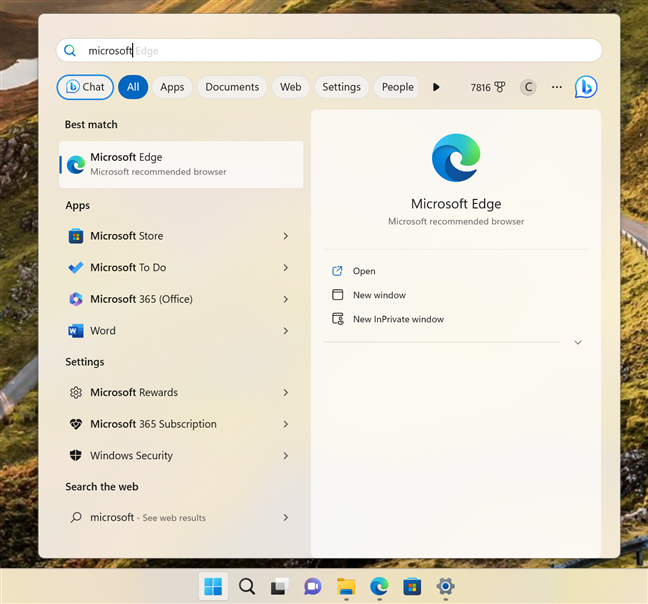This screenshot has width=648, height=604.
Task: Click the Word app icon
Action: coord(76,331)
